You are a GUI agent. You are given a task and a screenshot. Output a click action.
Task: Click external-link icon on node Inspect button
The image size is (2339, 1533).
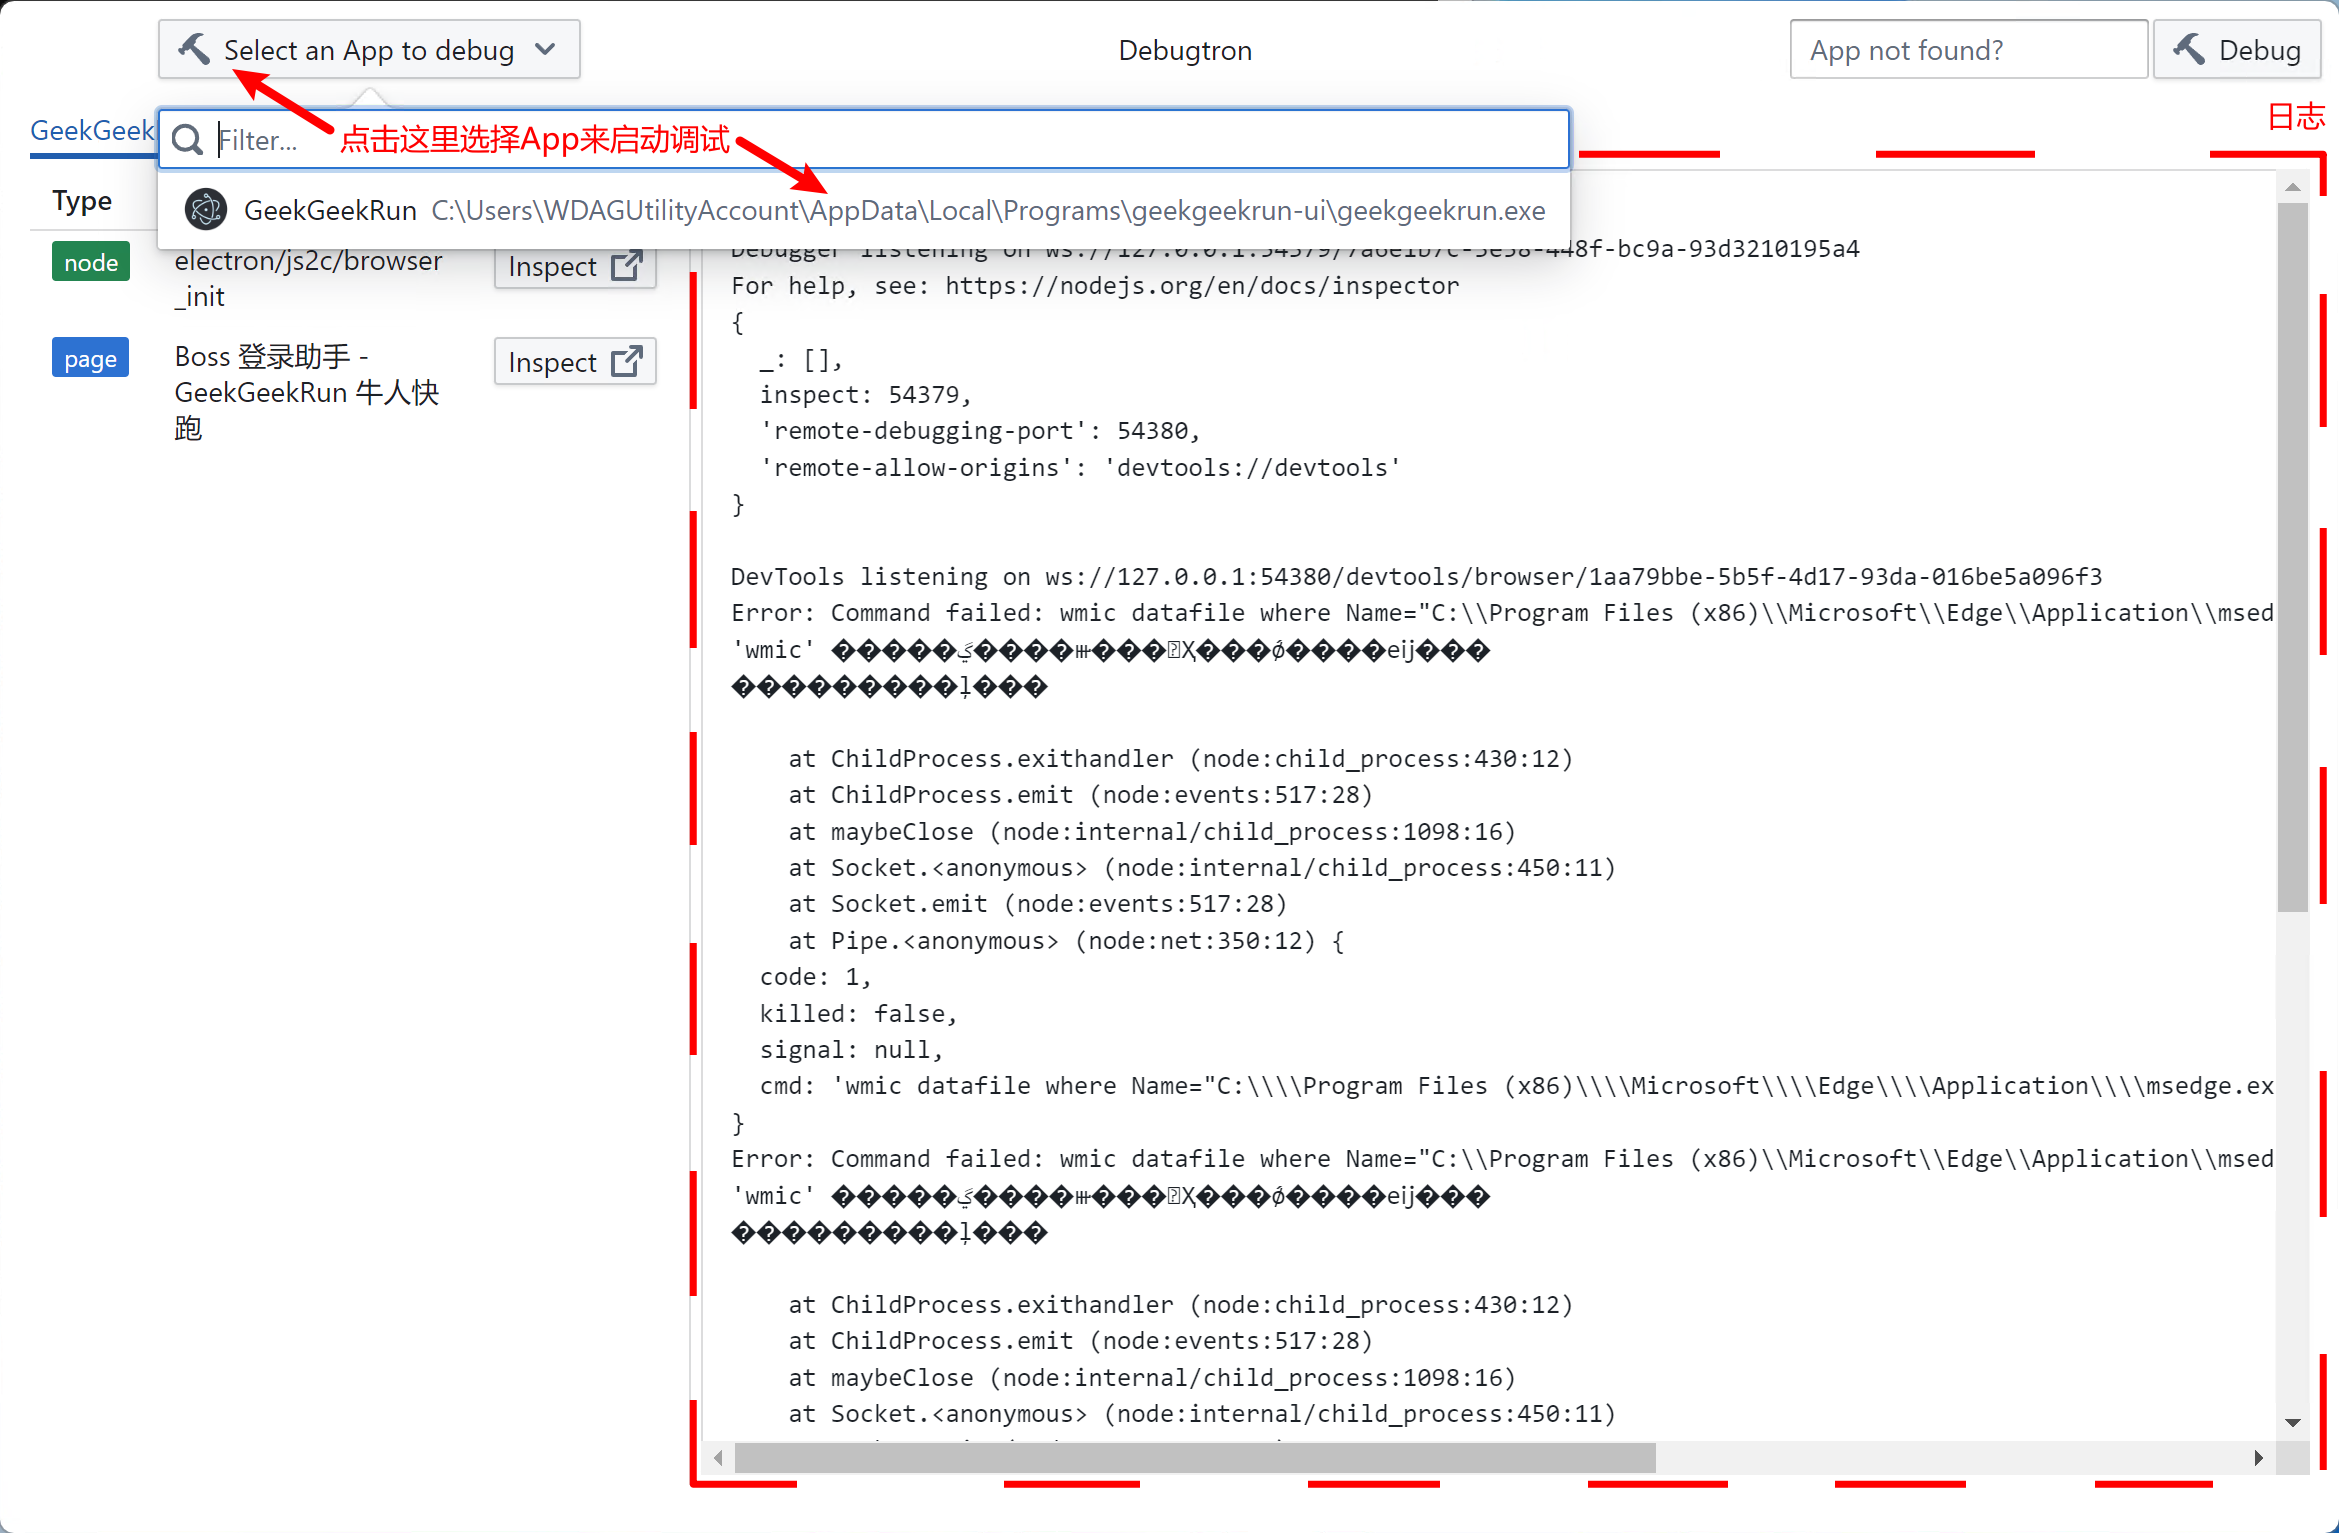(626, 266)
